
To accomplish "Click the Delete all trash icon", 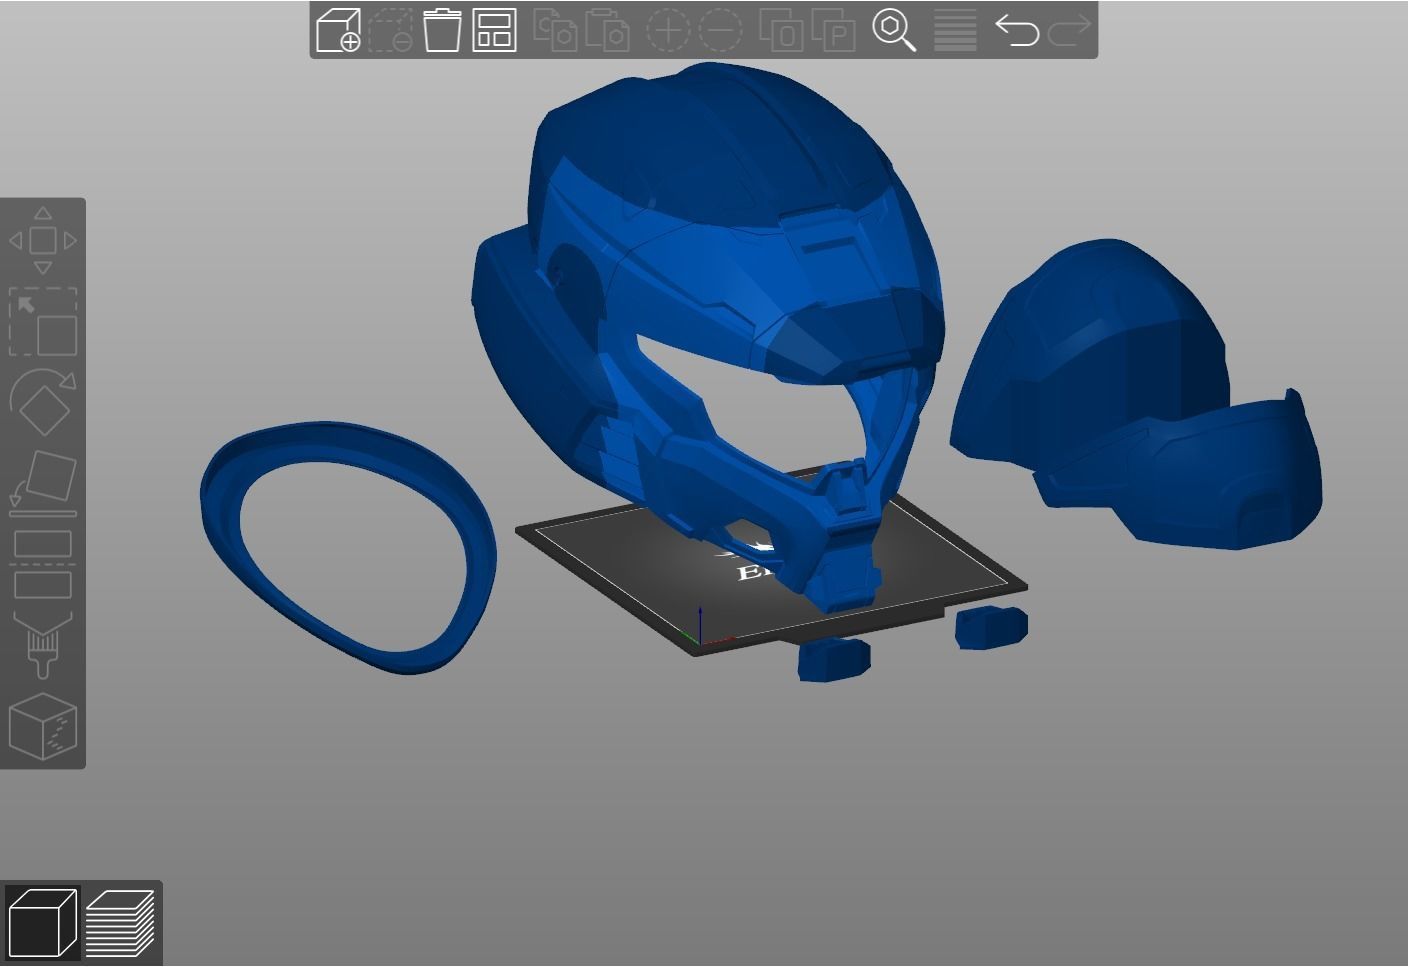I will (442, 30).
